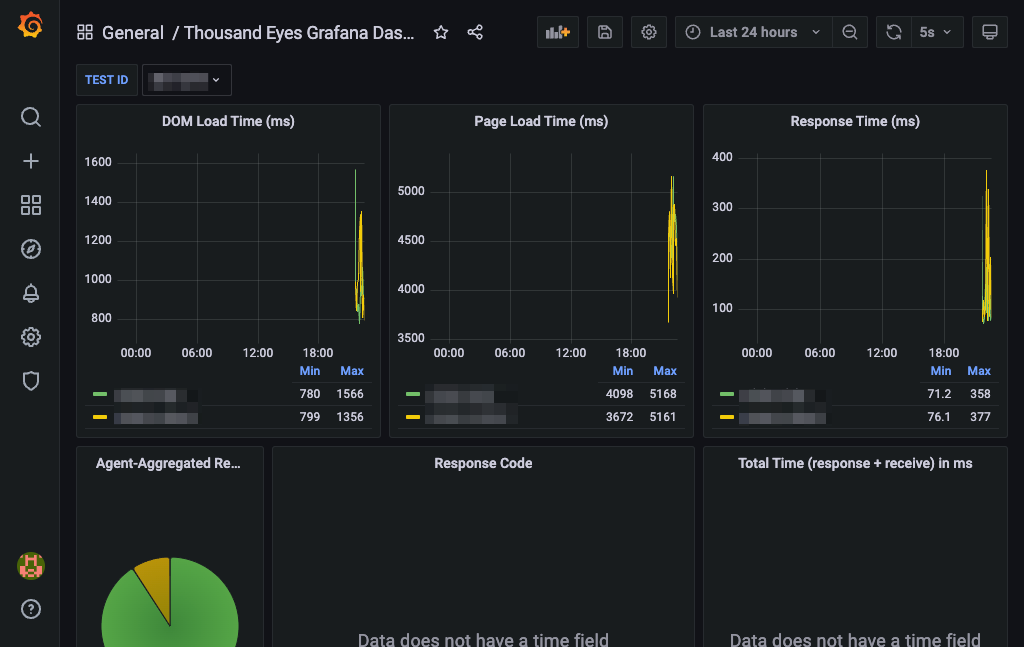Open the Alerting bell icon
The width and height of the screenshot is (1024, 647).
pyautogui.click(x=31, y=293)
